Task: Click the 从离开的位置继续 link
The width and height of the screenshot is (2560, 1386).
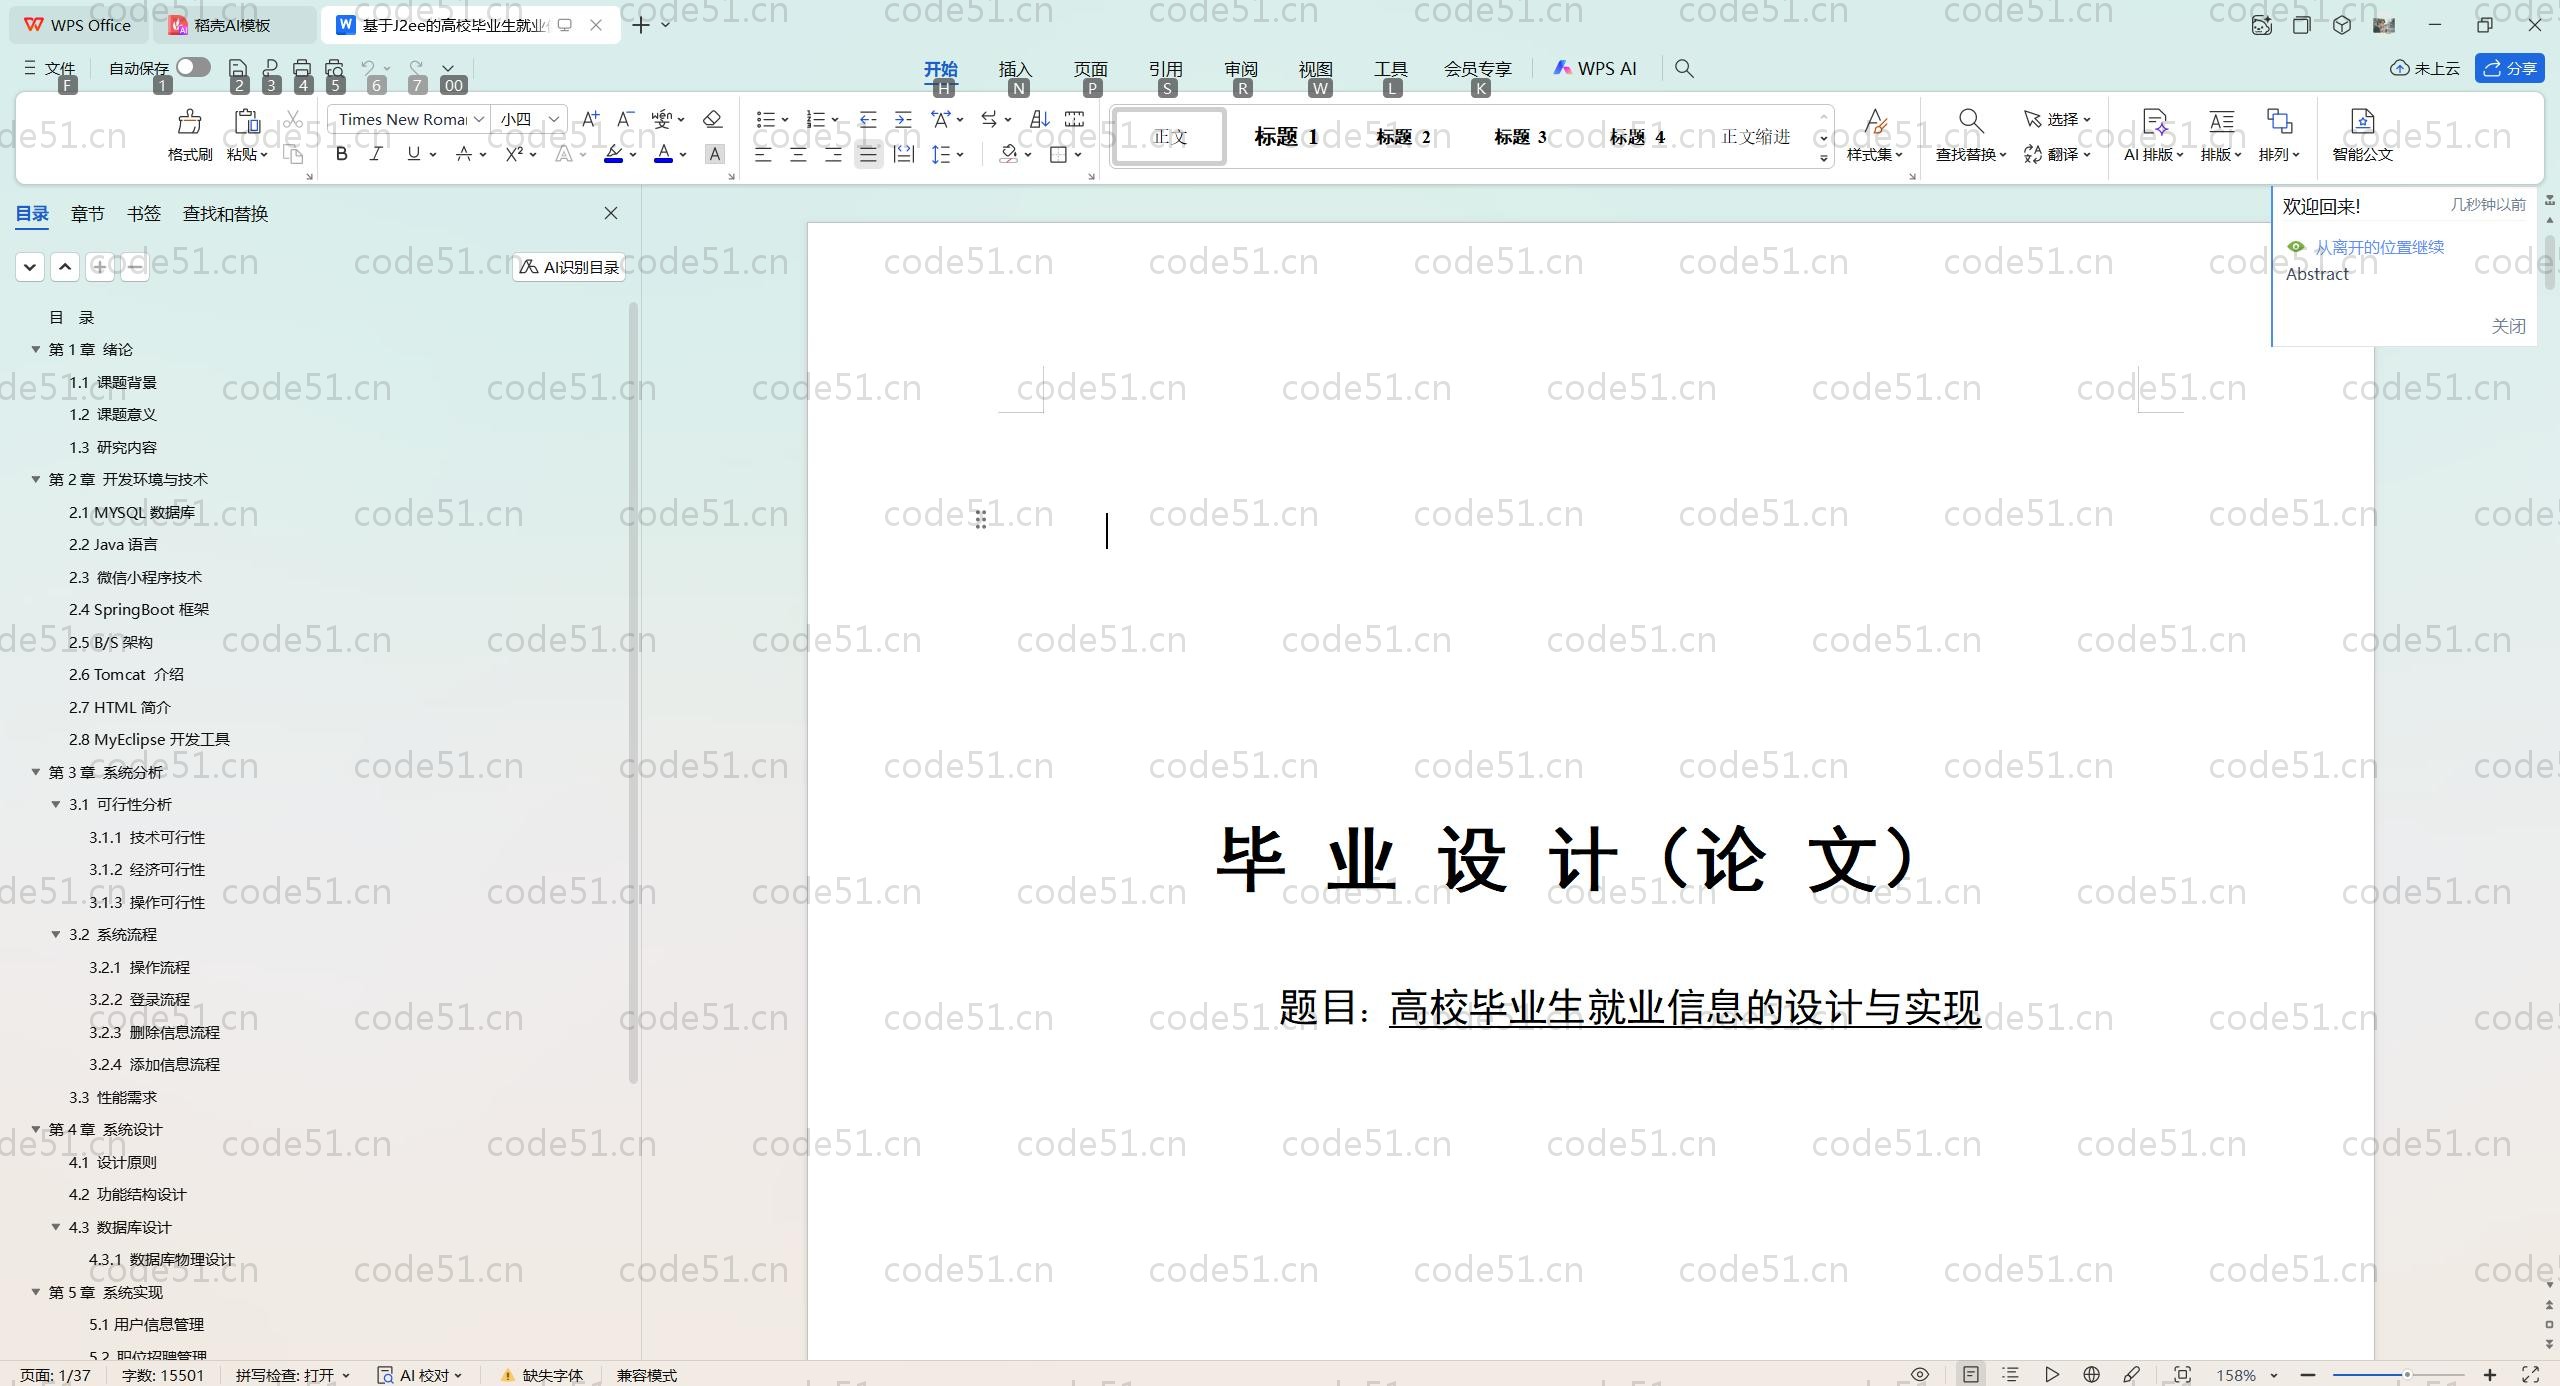Action: tap(2378, 247)
